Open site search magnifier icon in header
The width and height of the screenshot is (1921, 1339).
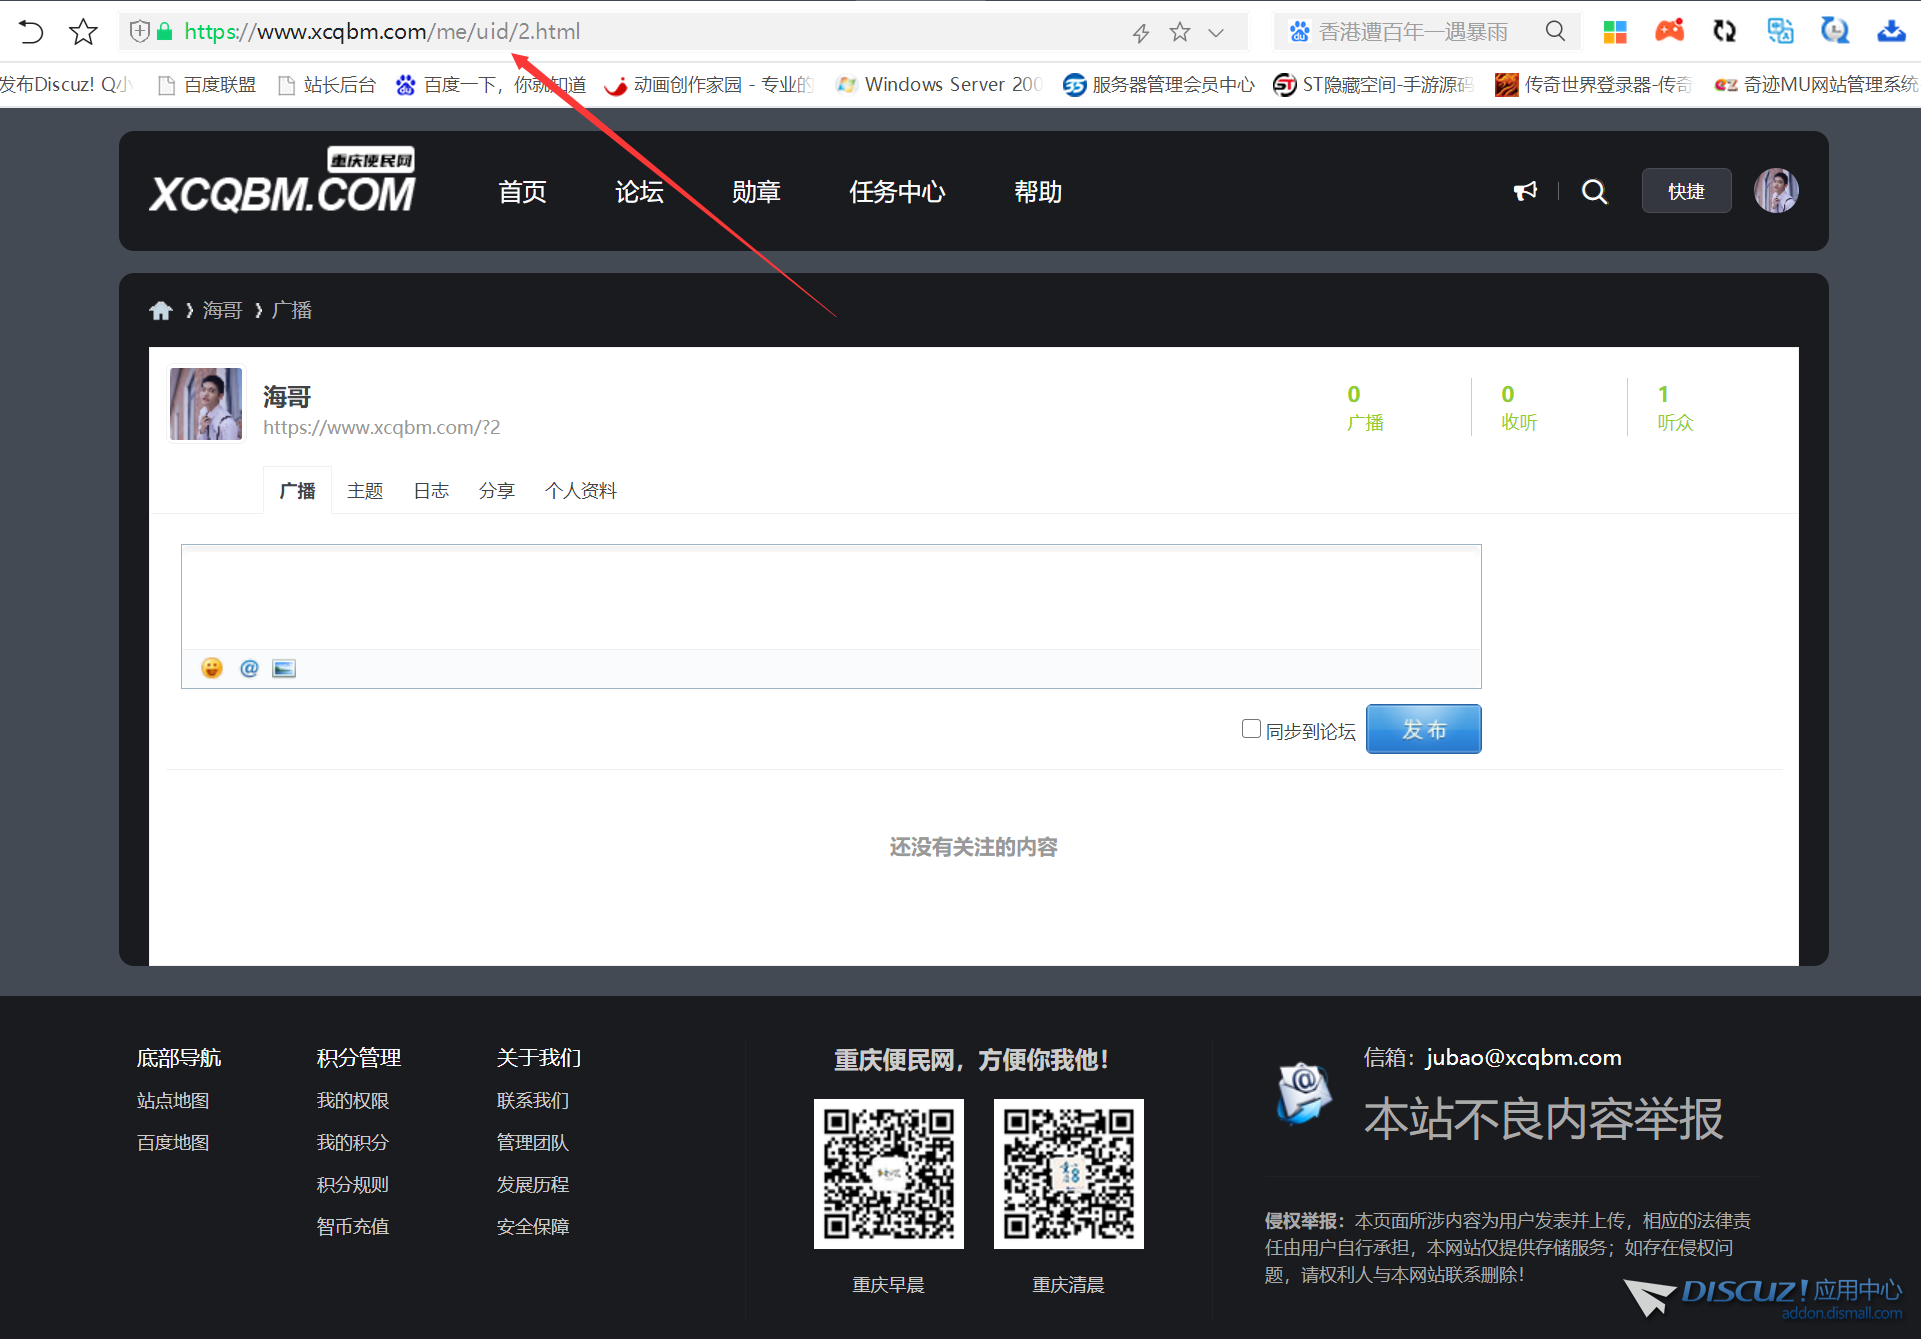[1594, 191]
